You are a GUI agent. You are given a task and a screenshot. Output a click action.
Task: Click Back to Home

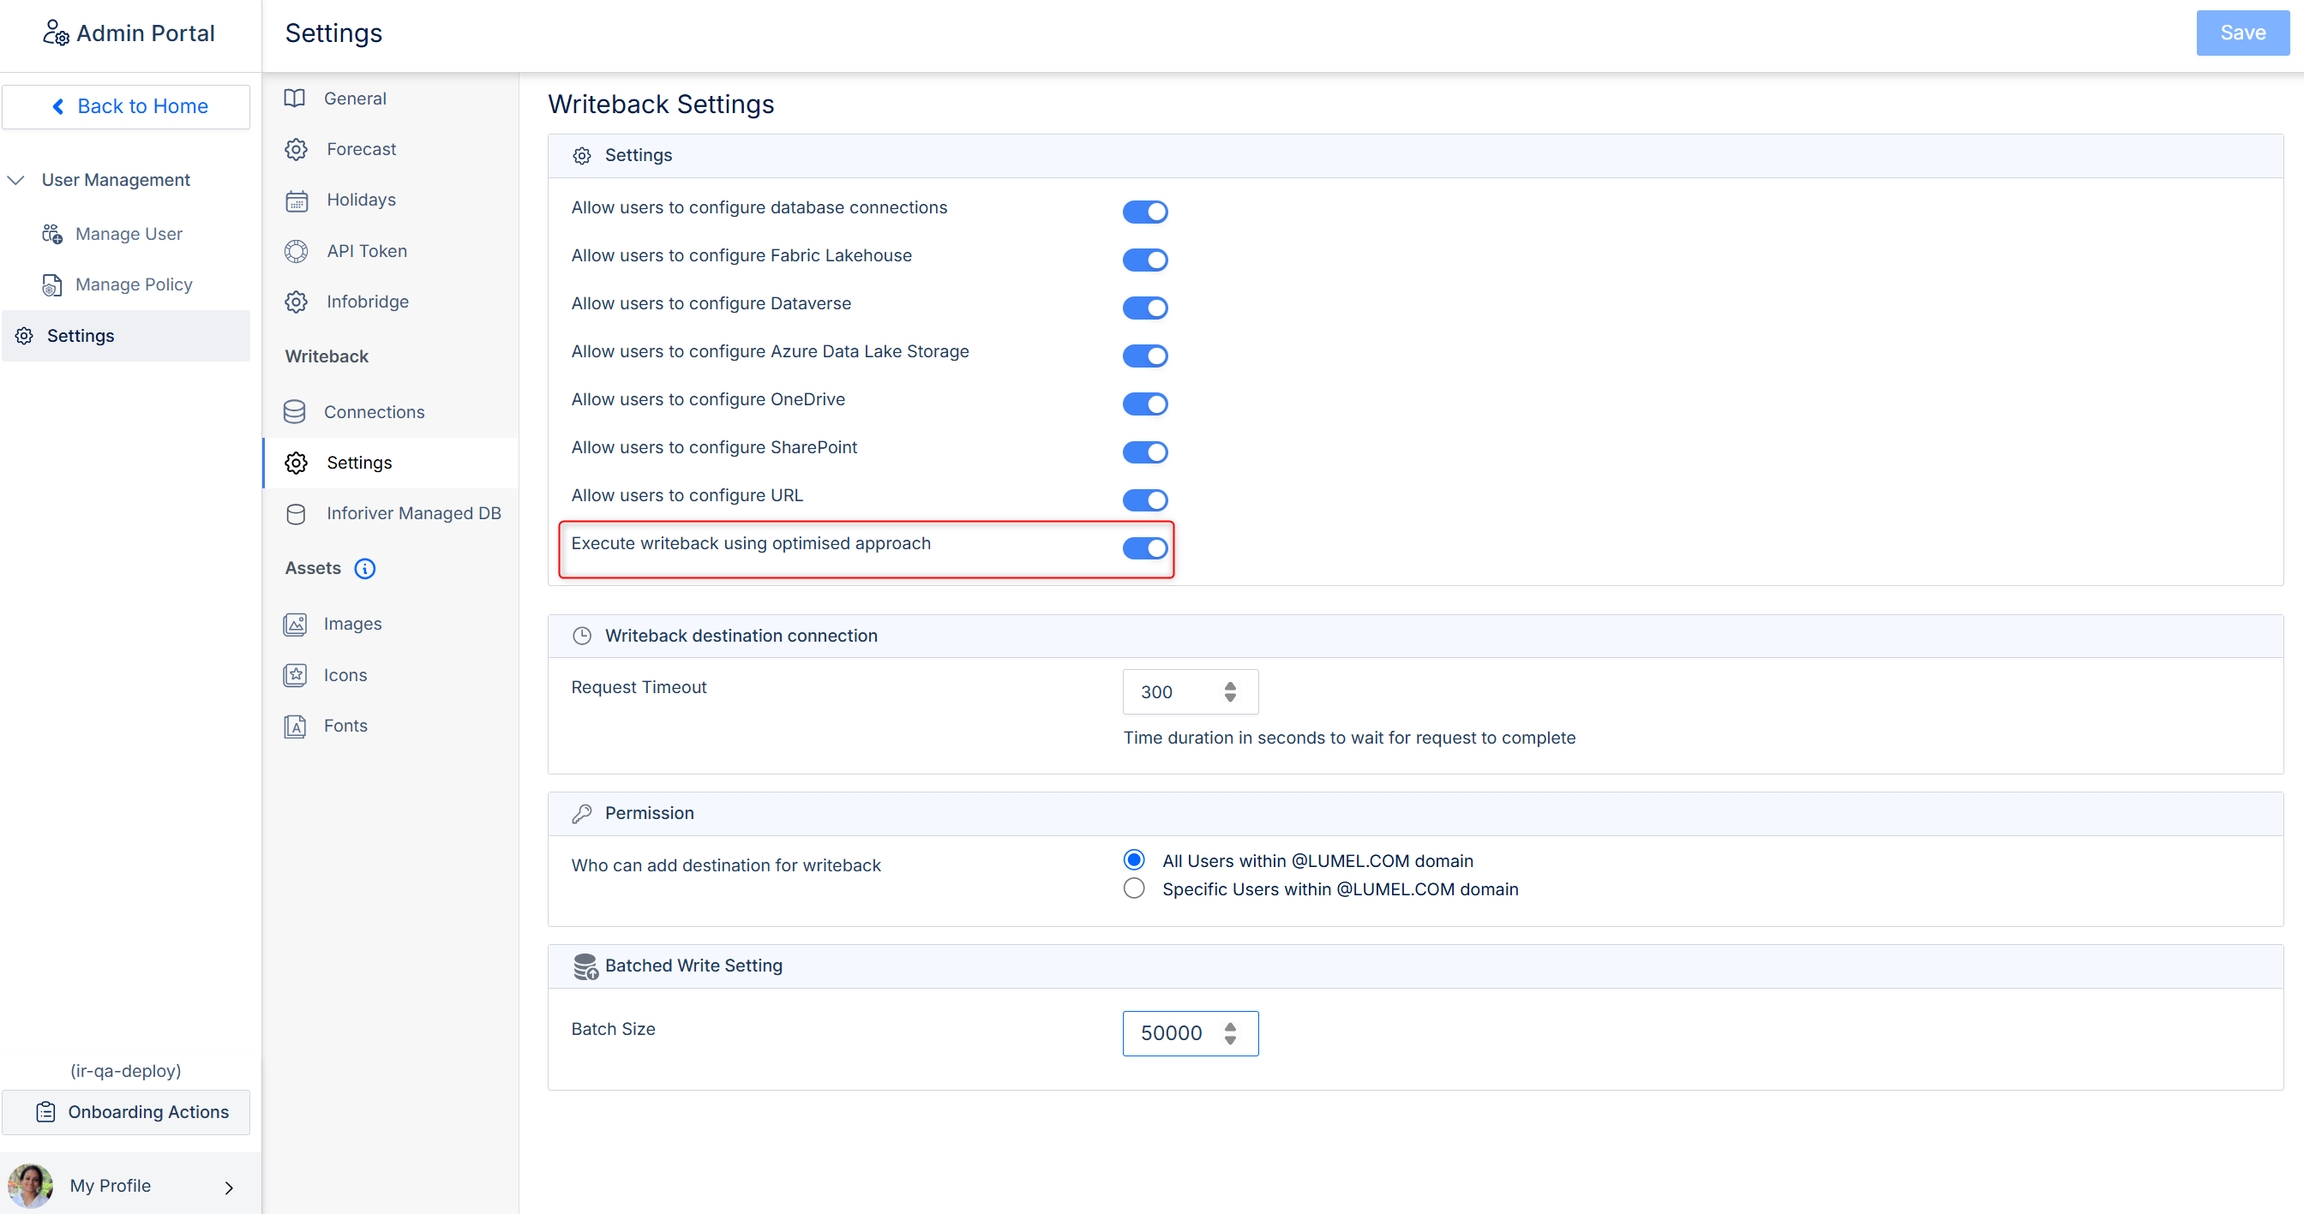[127, 107]
